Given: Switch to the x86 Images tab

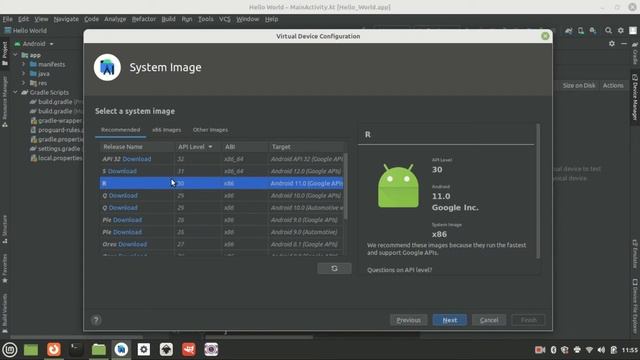Looking at the screenshot, I should [x=167, y=130].
